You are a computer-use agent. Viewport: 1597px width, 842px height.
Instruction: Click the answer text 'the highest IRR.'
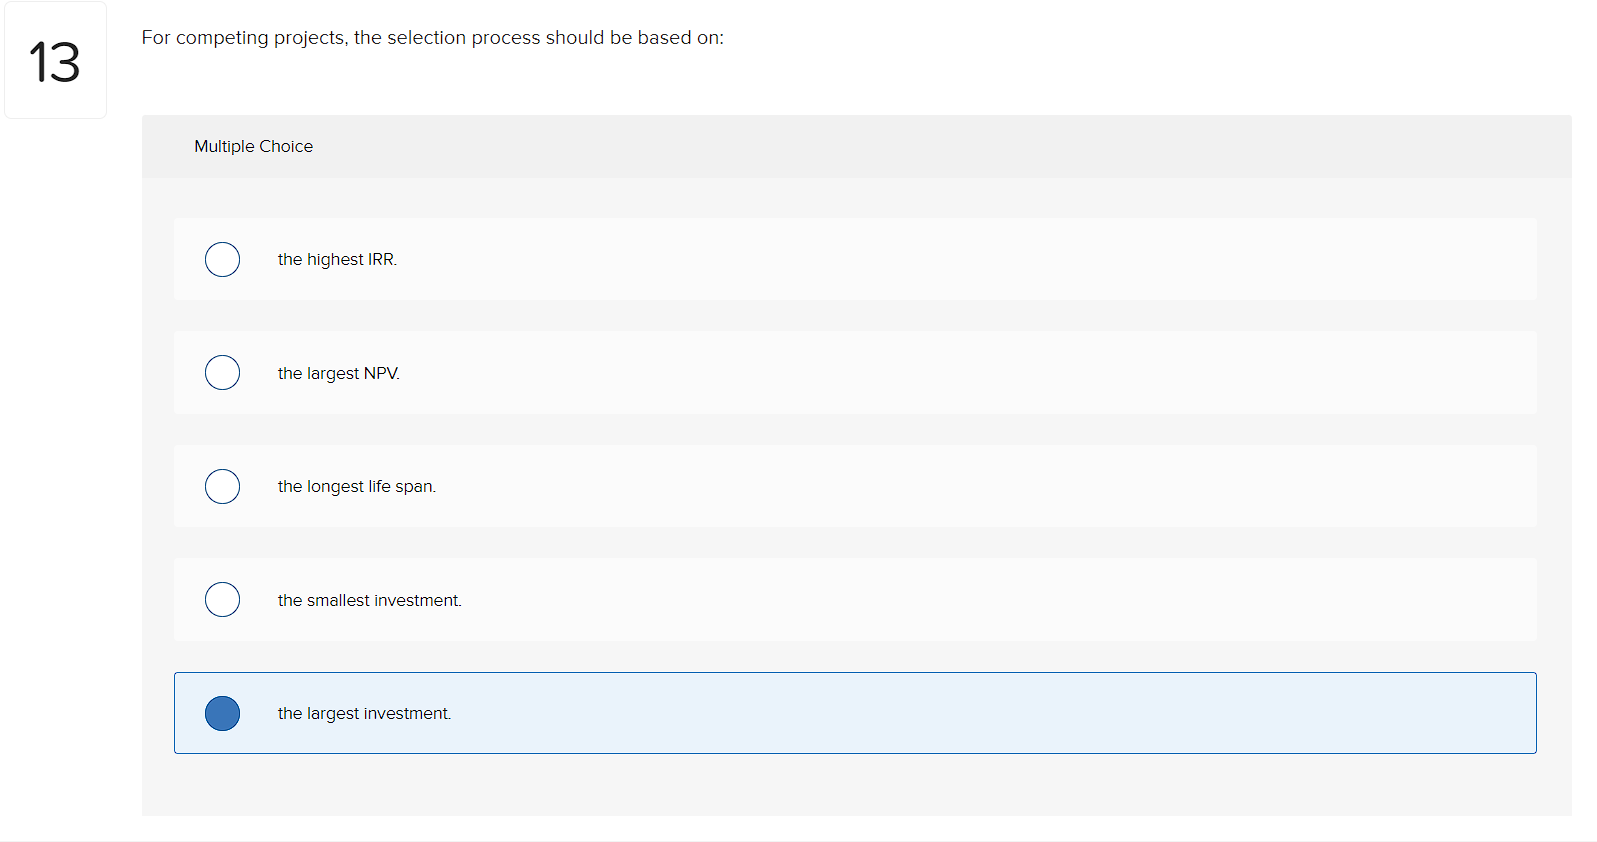(337, 259)
